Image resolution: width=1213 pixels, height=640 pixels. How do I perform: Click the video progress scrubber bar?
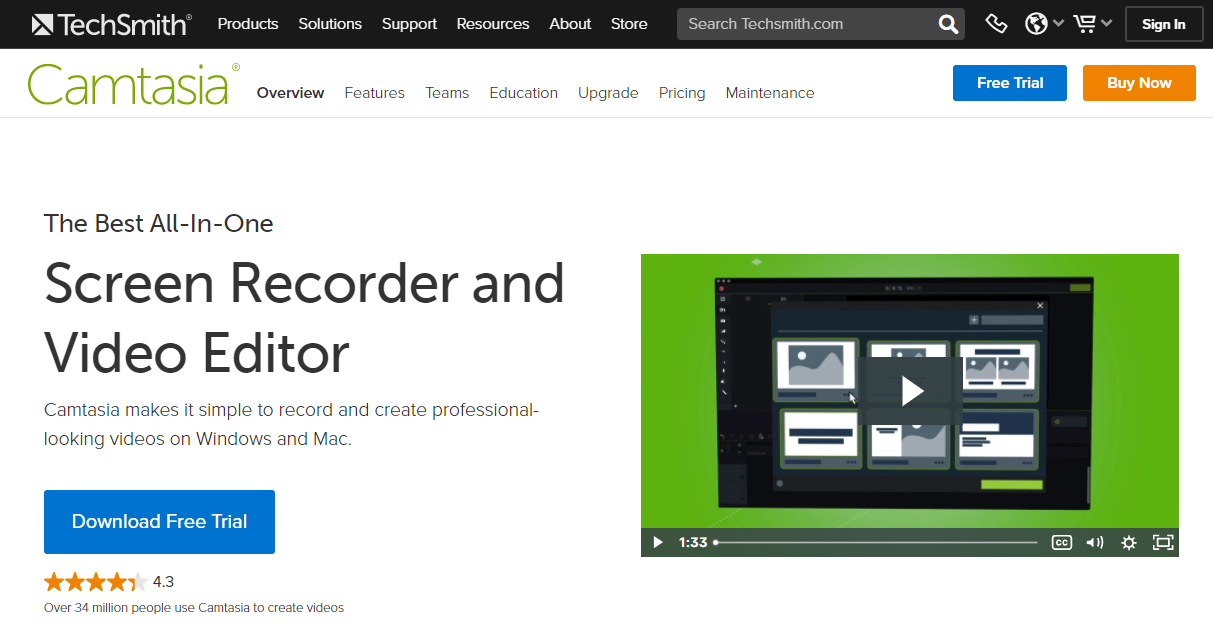tap(876, 543)
